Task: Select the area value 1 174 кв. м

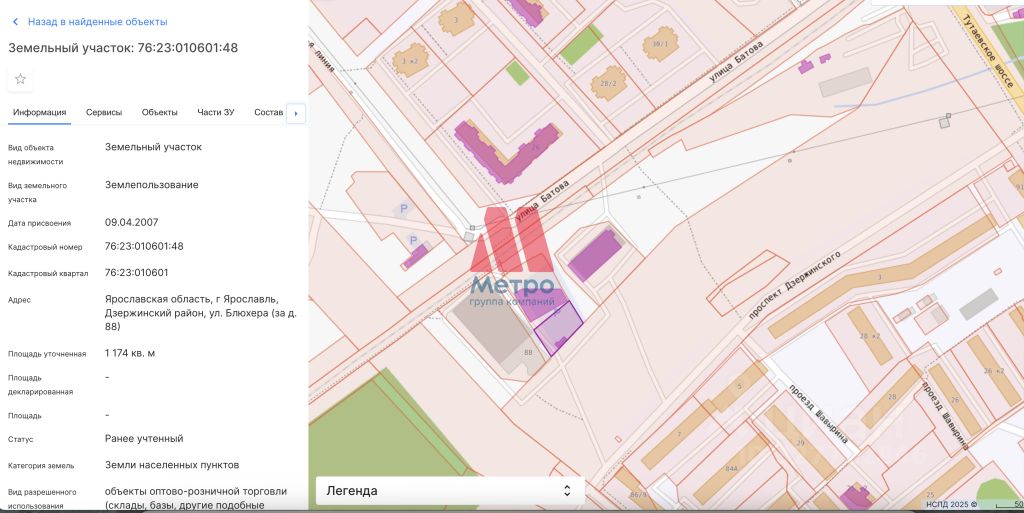Action: (x=130, y=353)
